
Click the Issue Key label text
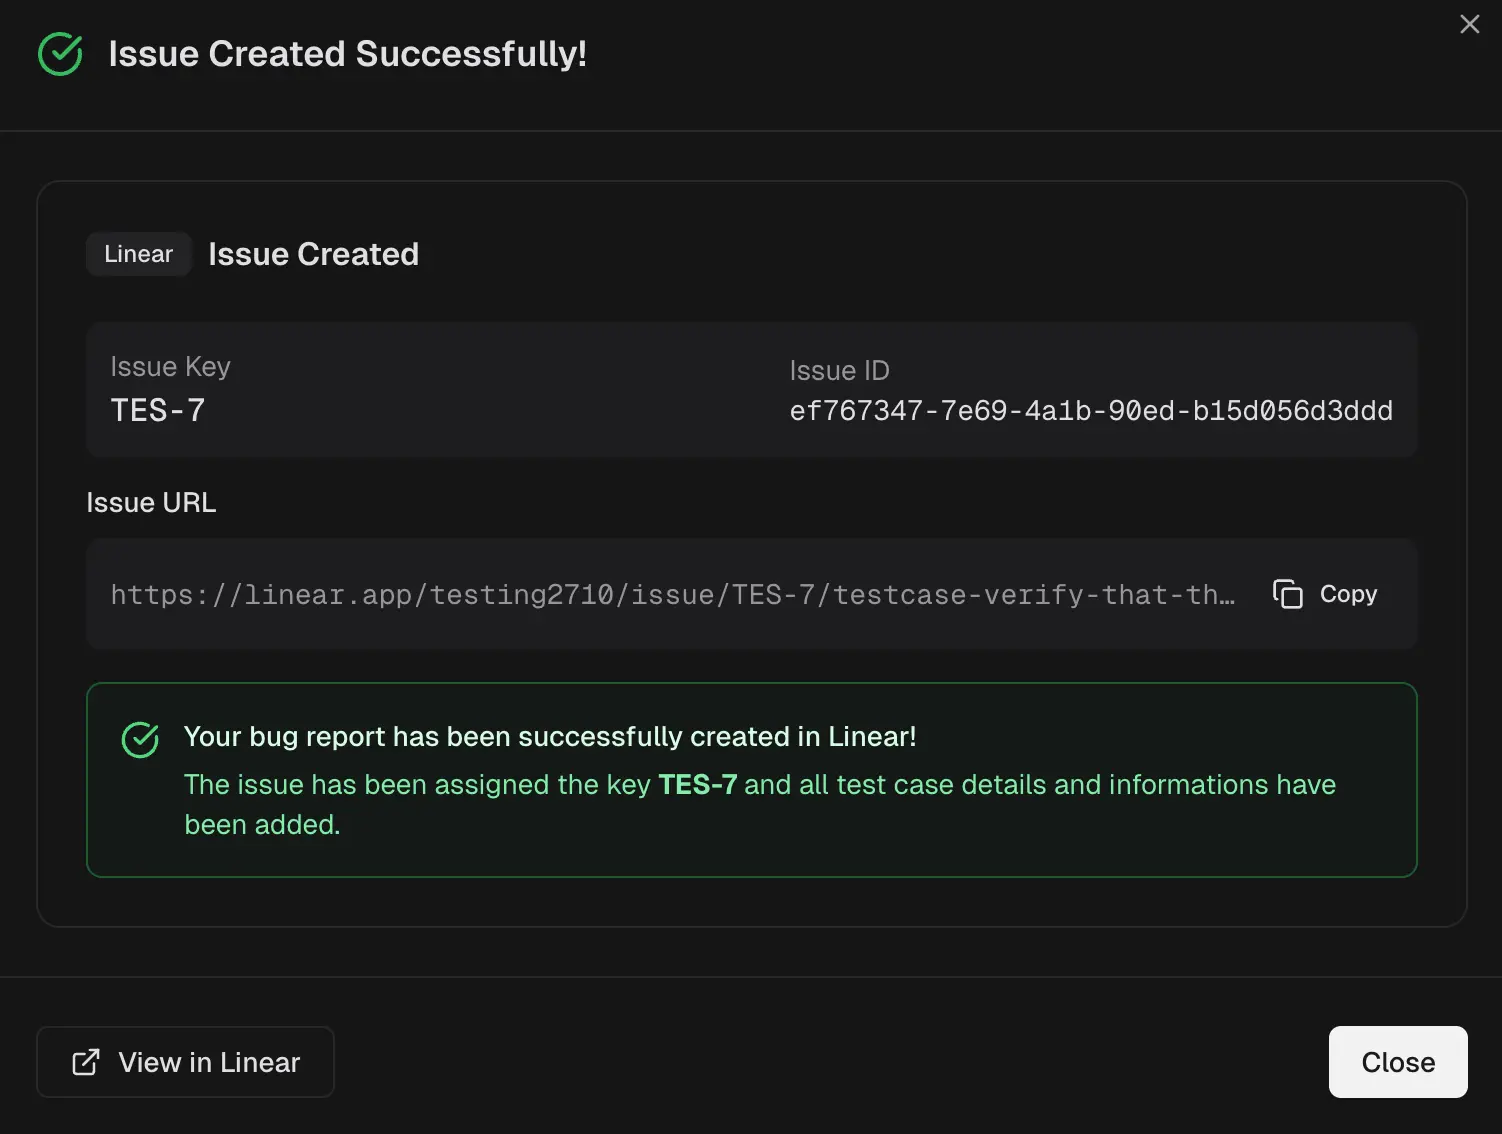[x=170, y=366]
